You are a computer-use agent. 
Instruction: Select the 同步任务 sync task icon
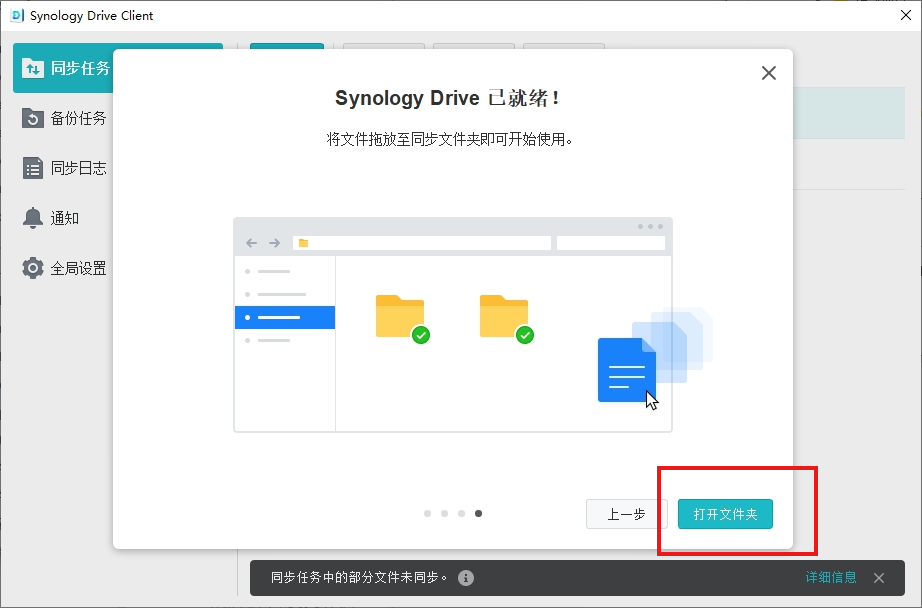pos(33,68)
